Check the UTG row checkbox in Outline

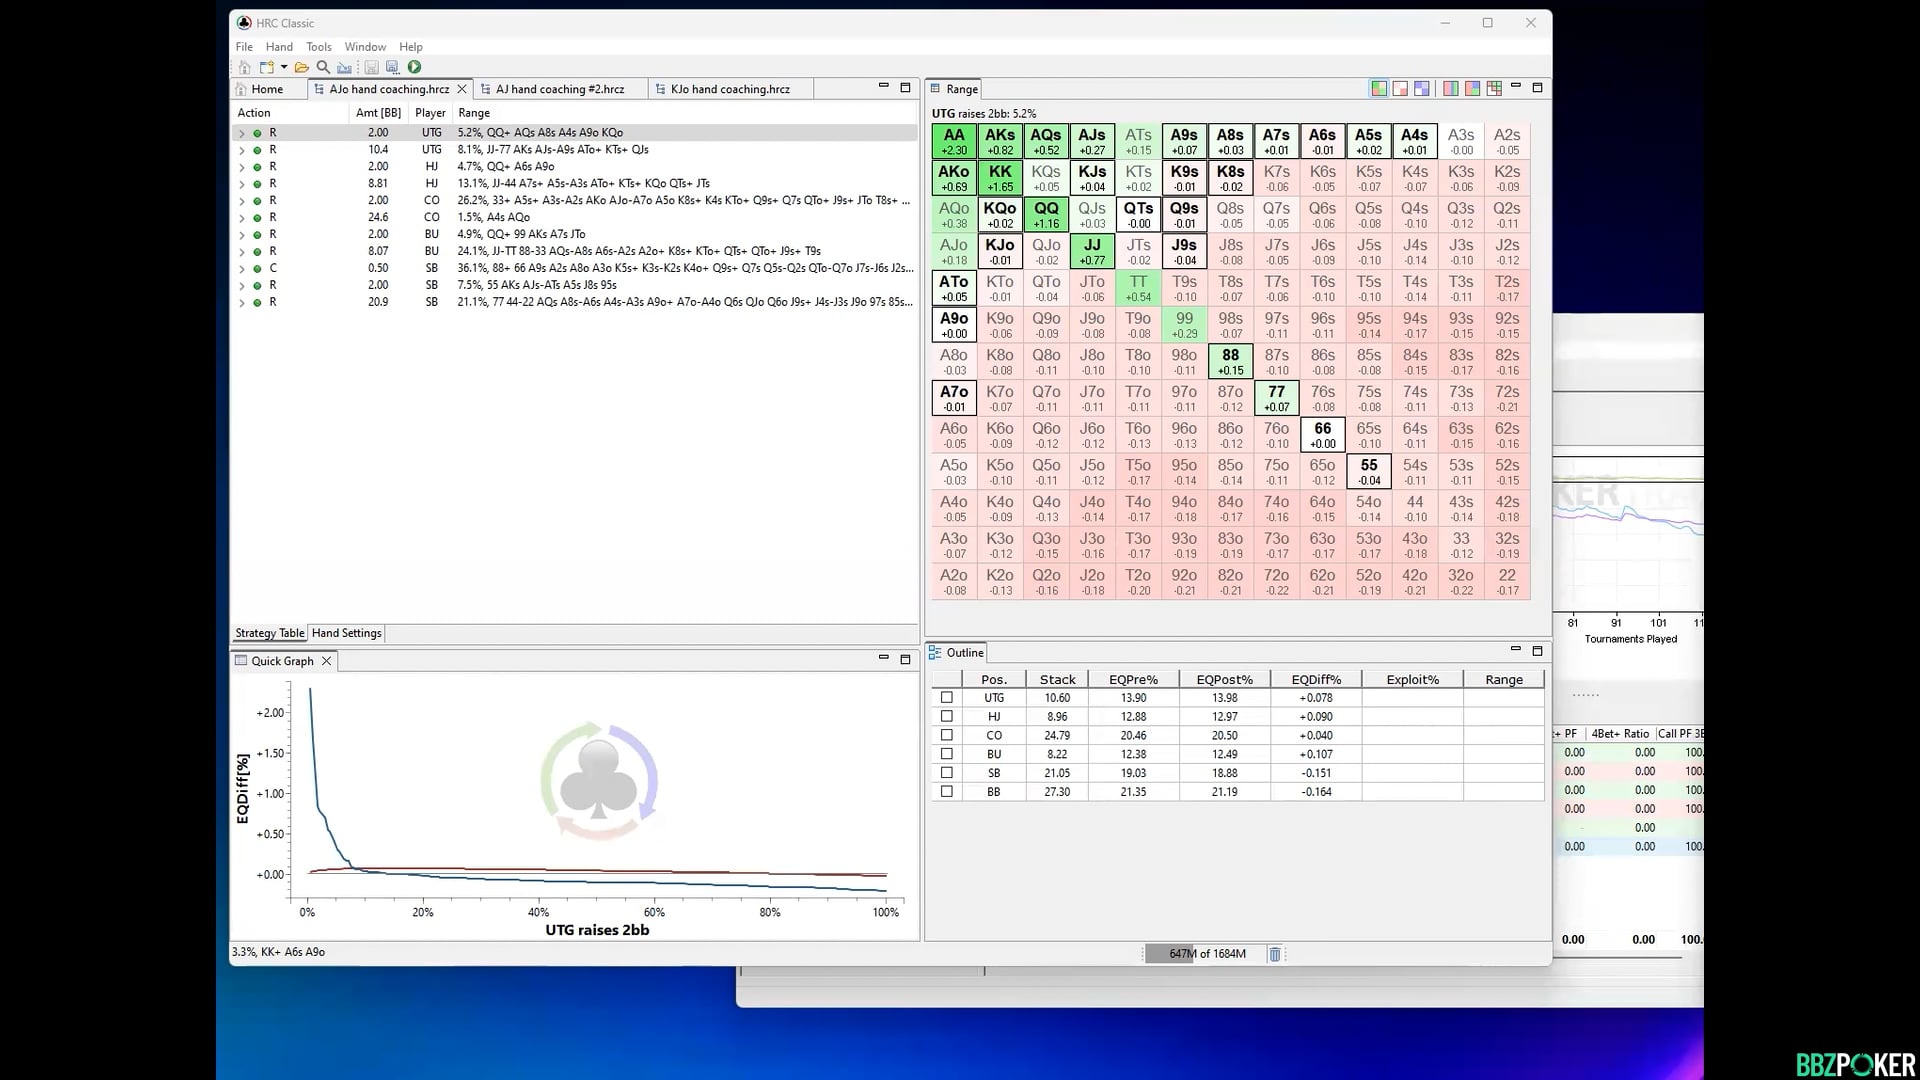(947, 698)
